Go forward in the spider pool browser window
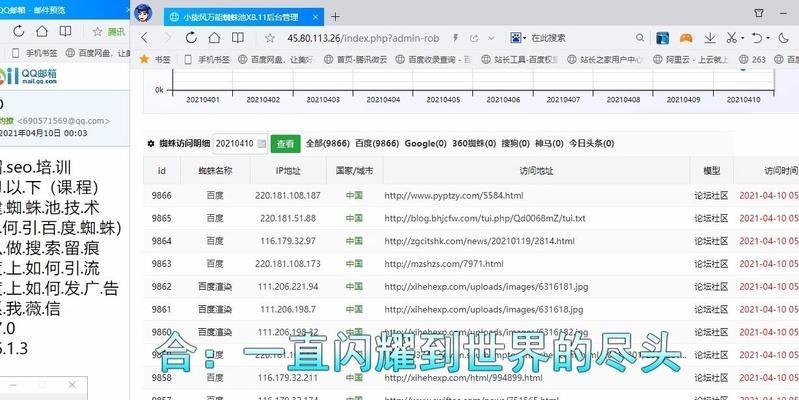 coord(167,38)
